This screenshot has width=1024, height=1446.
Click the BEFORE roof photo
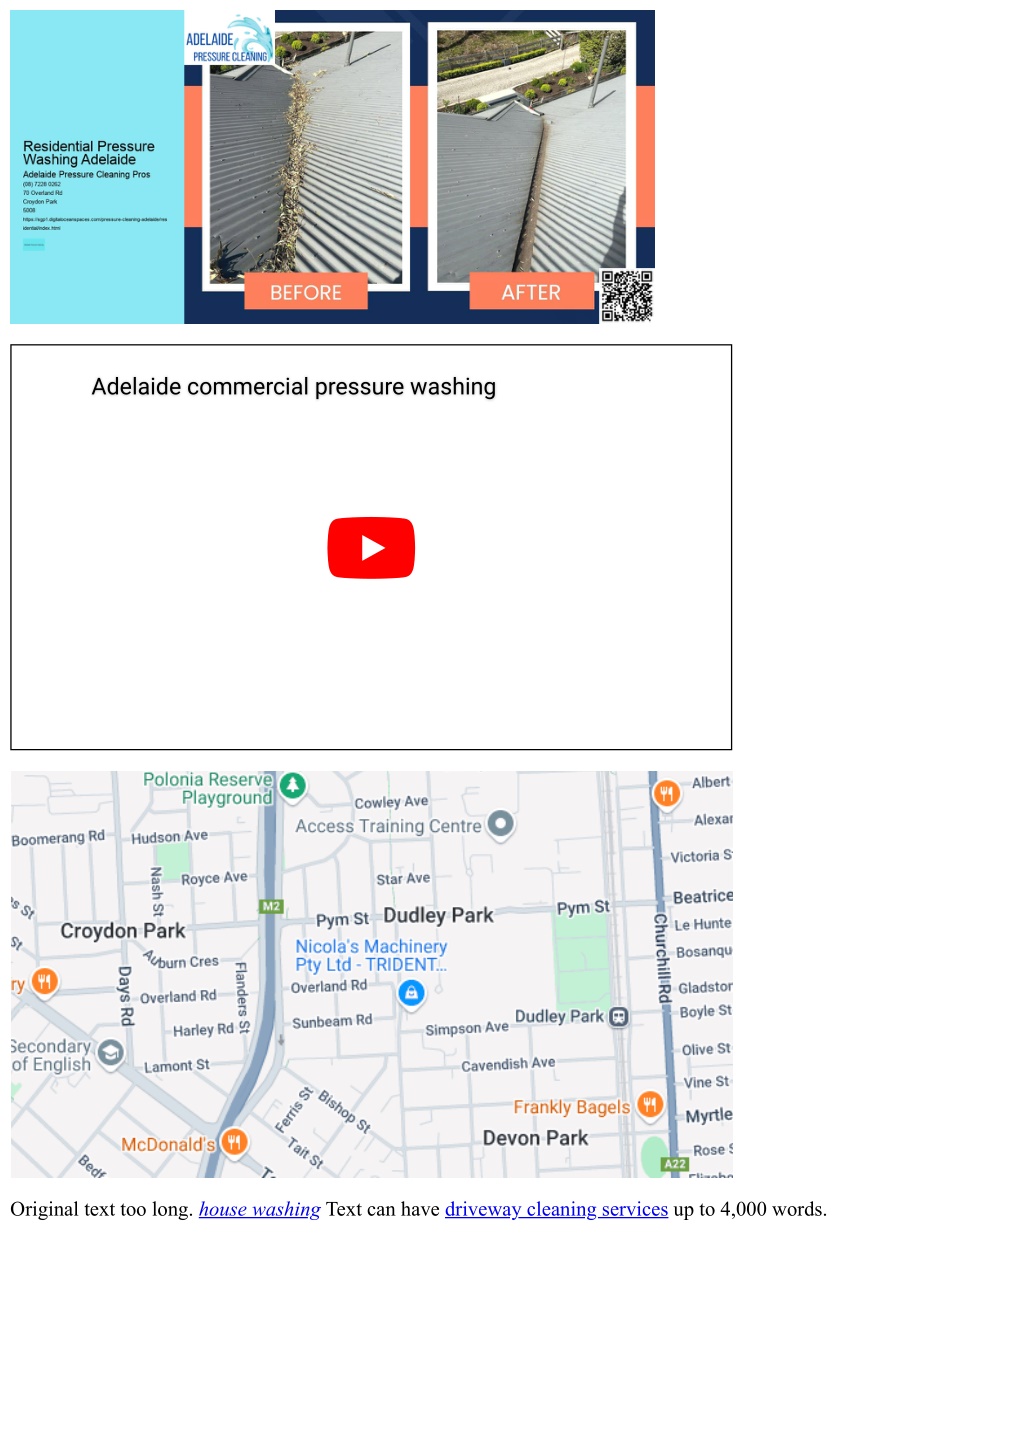click(306, 156)
